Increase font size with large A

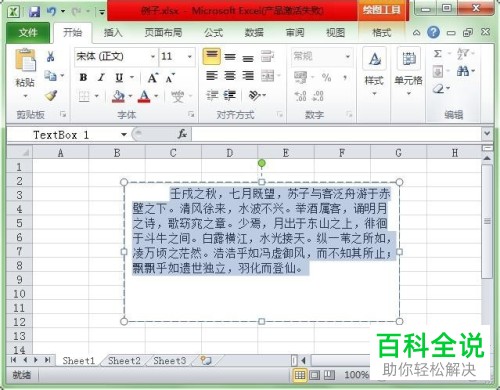pos(152,78)
